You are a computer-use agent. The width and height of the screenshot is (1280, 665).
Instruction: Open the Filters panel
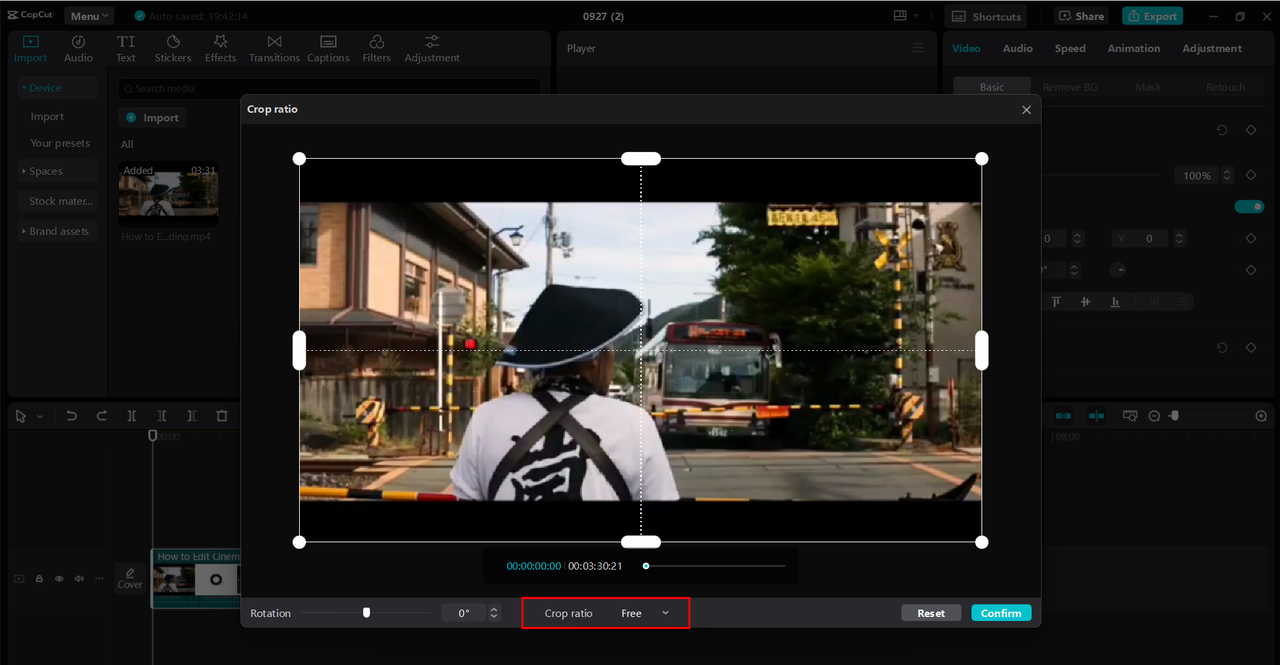point(376,48)
